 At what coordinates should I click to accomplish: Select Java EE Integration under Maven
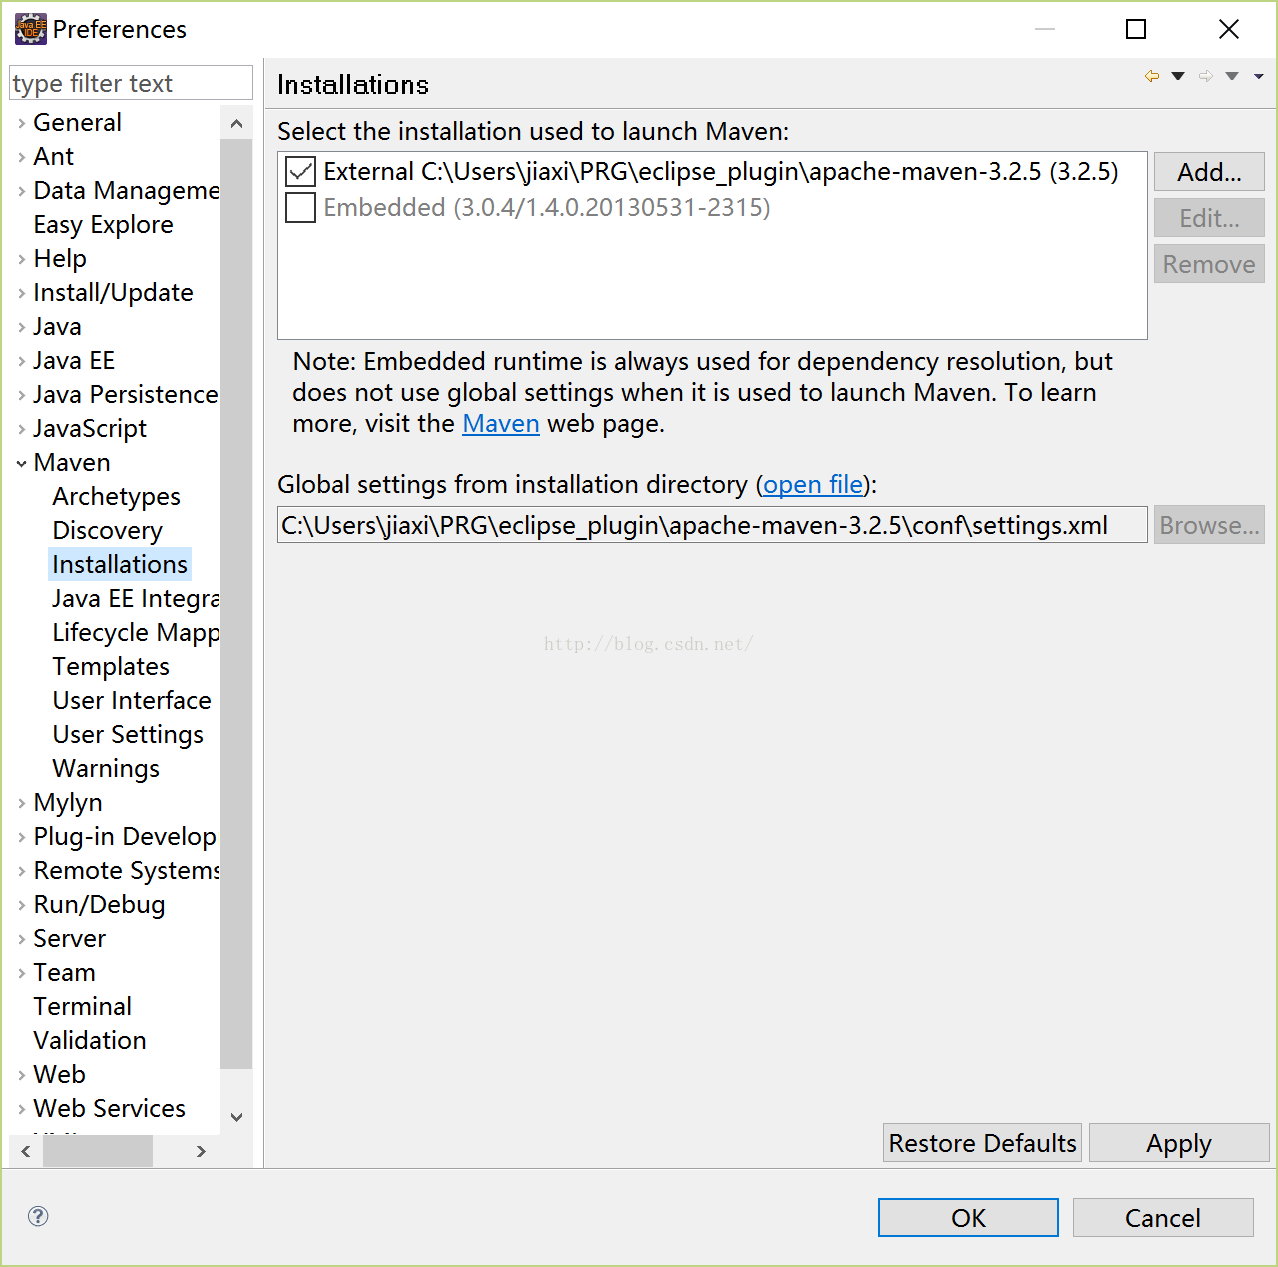click(x=135, y=598)
